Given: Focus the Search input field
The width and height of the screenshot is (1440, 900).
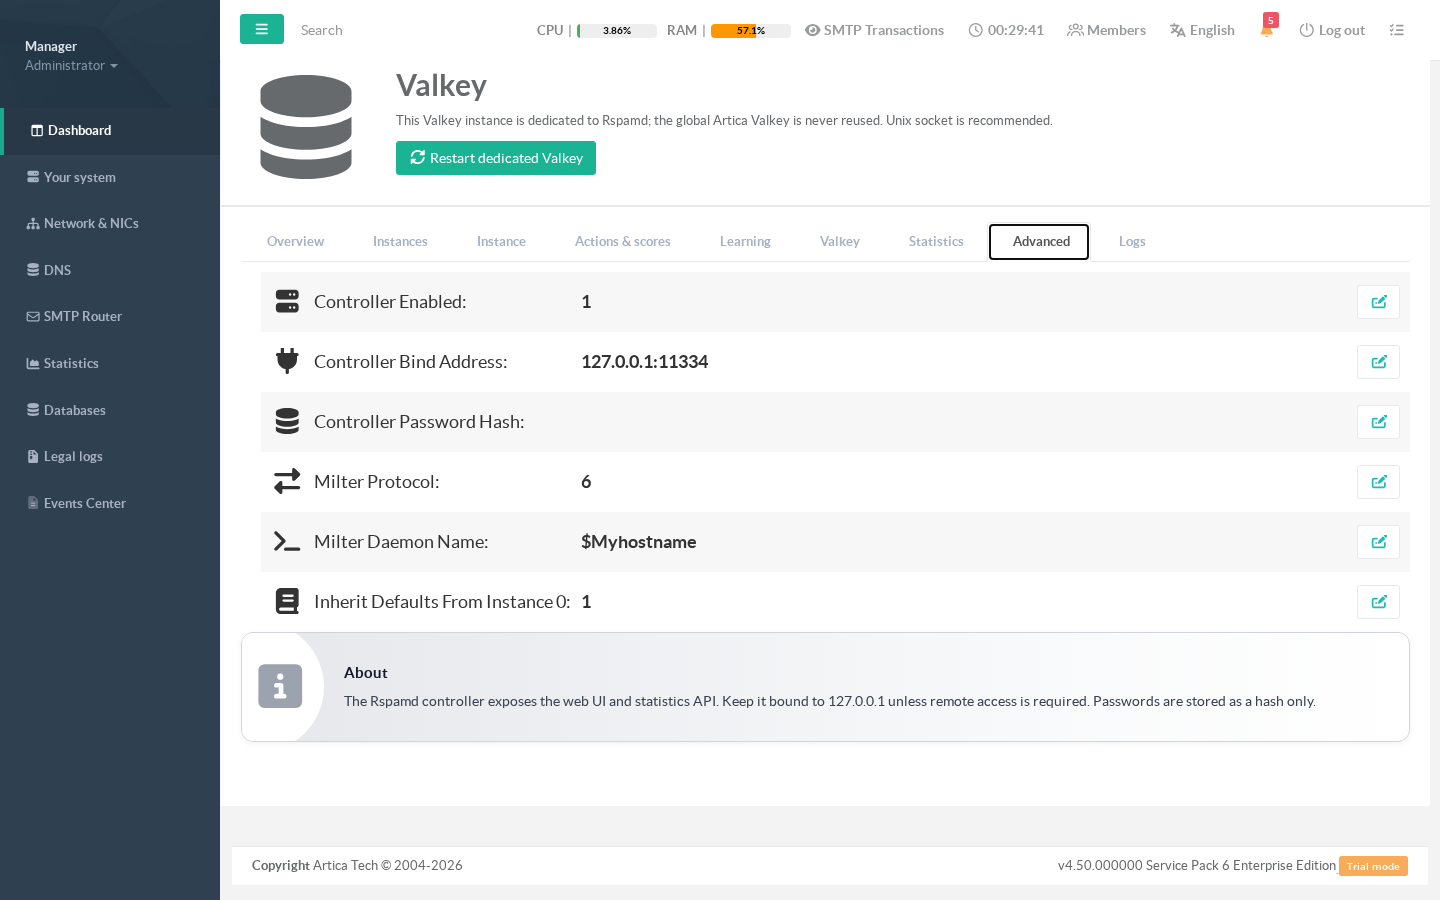Looking at the screenshot, I should point(400,30).
